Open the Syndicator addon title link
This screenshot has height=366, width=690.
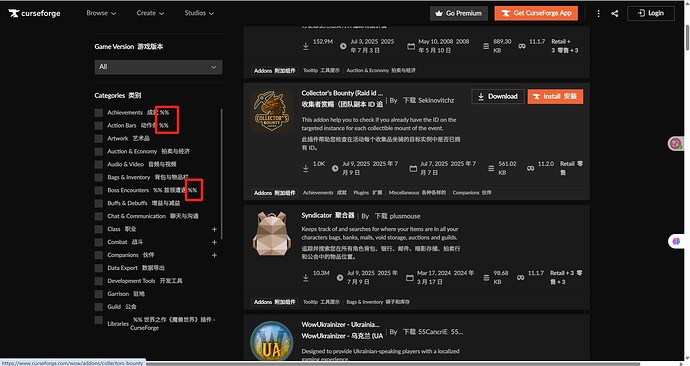pyautogui.click(x=327, y=216)
